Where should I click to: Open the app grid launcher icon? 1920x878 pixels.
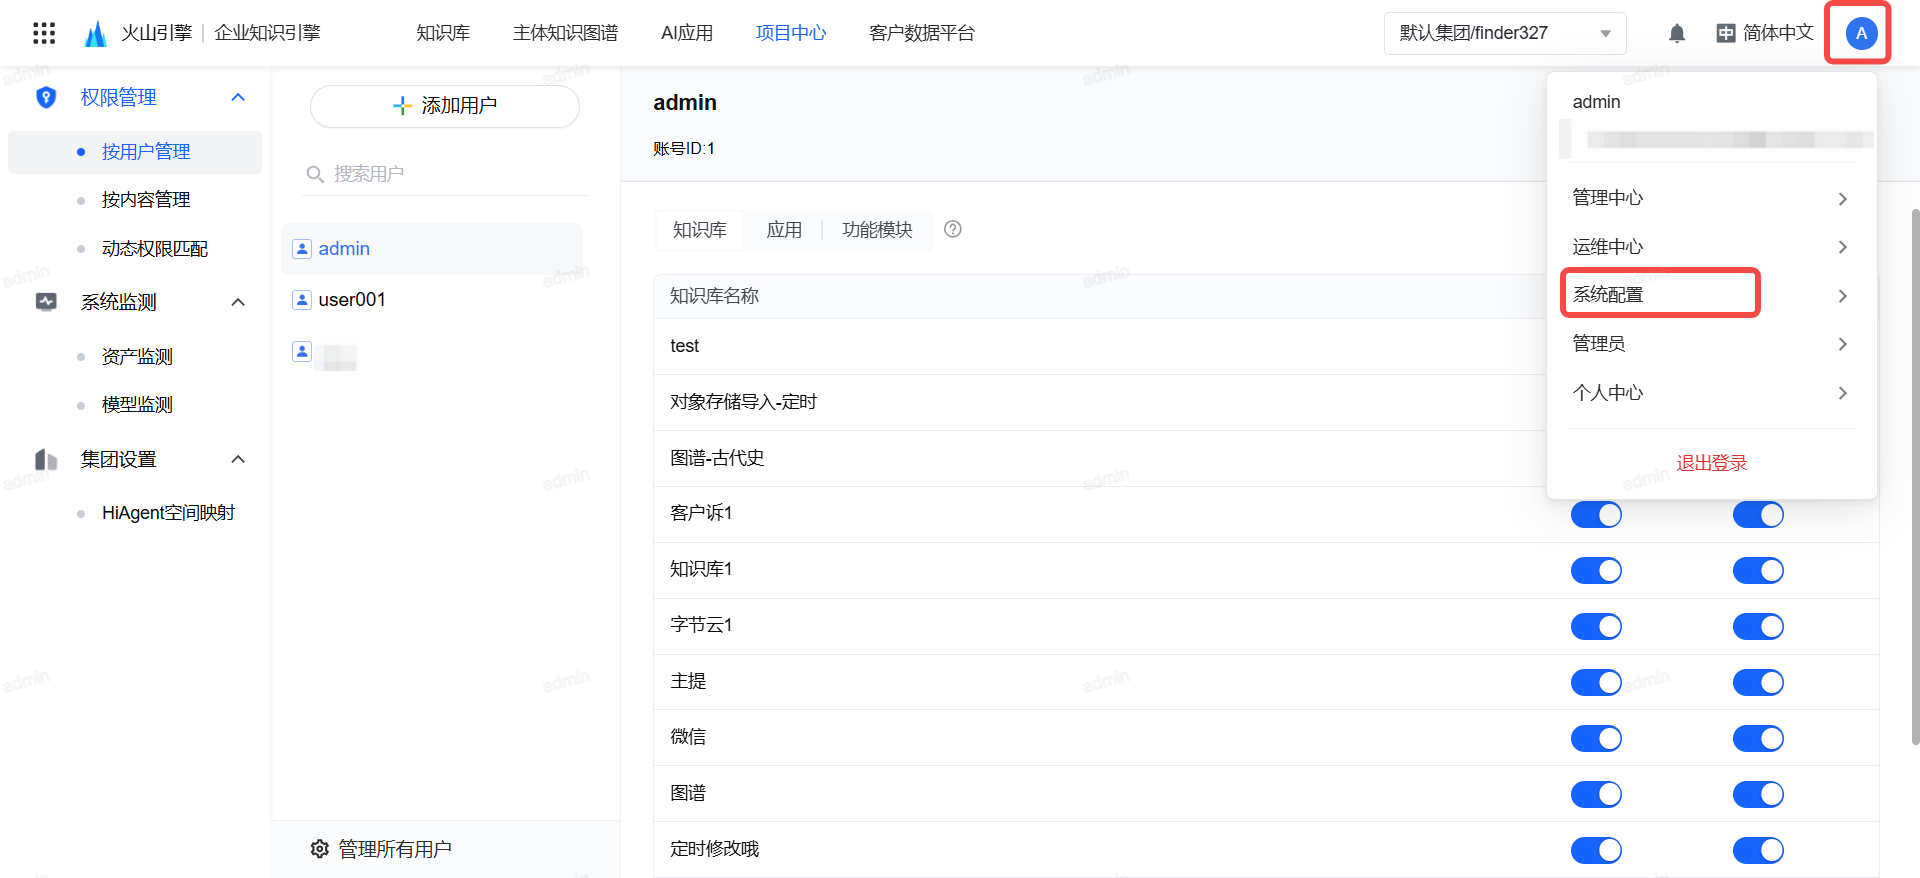[44, 33]
